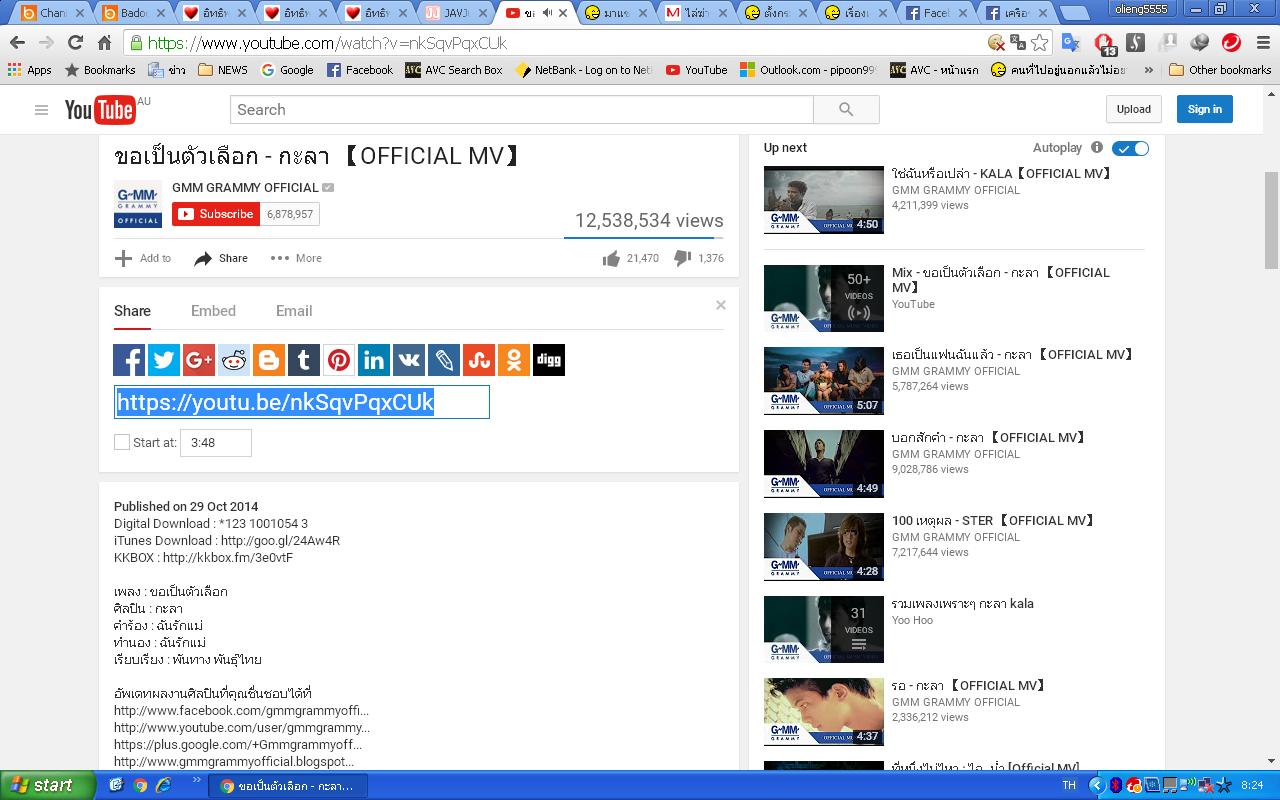Switch to the Embed tab
The height and width of the screenshot is (800, 1280).
pyautogui.click(x=213, y=311)
